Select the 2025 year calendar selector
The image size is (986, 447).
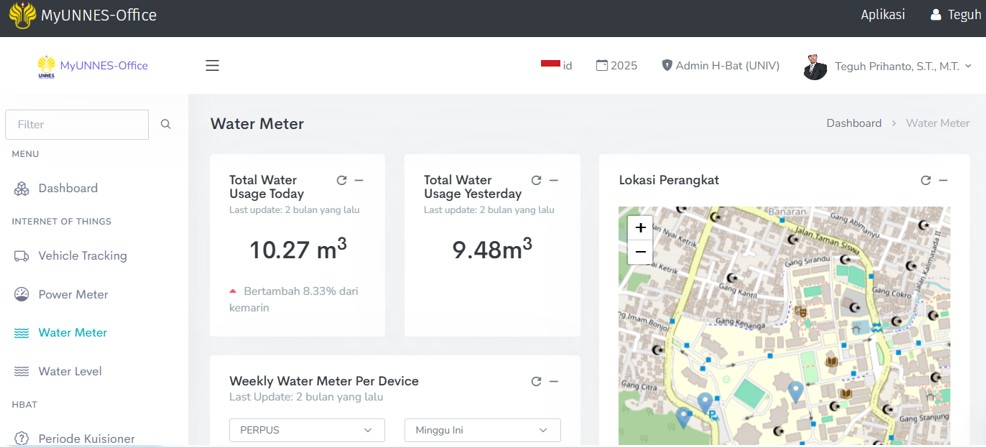(616, 66)
